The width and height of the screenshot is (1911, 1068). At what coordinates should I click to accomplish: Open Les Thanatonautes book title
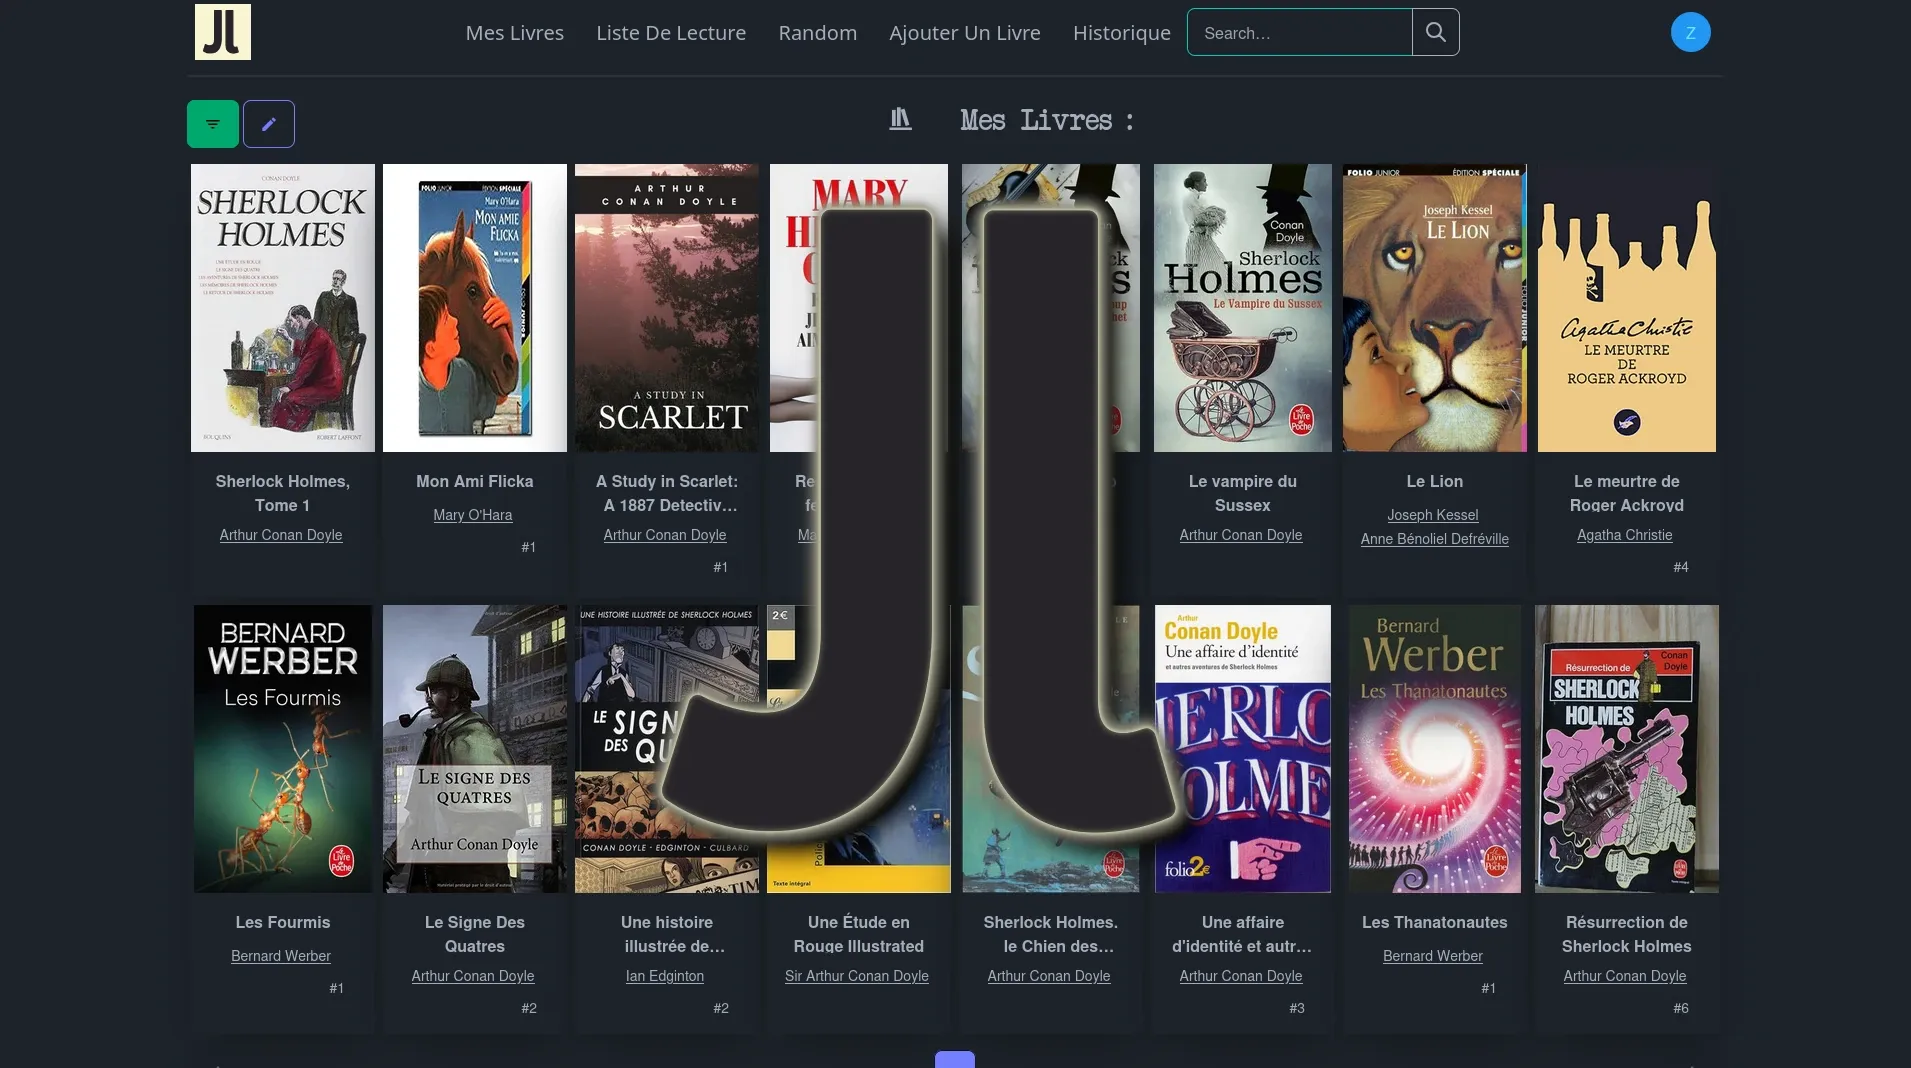1434,922
